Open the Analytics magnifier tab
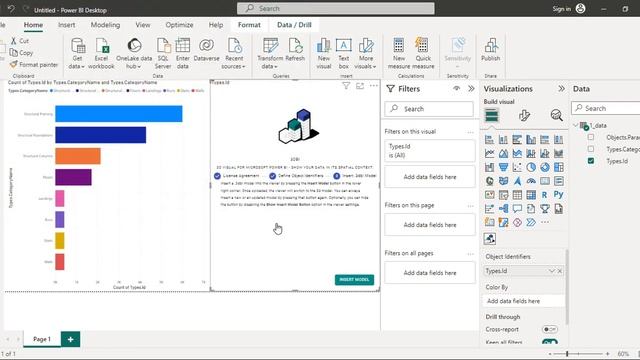This screenshot has width=640, height=360. [556, 116]
